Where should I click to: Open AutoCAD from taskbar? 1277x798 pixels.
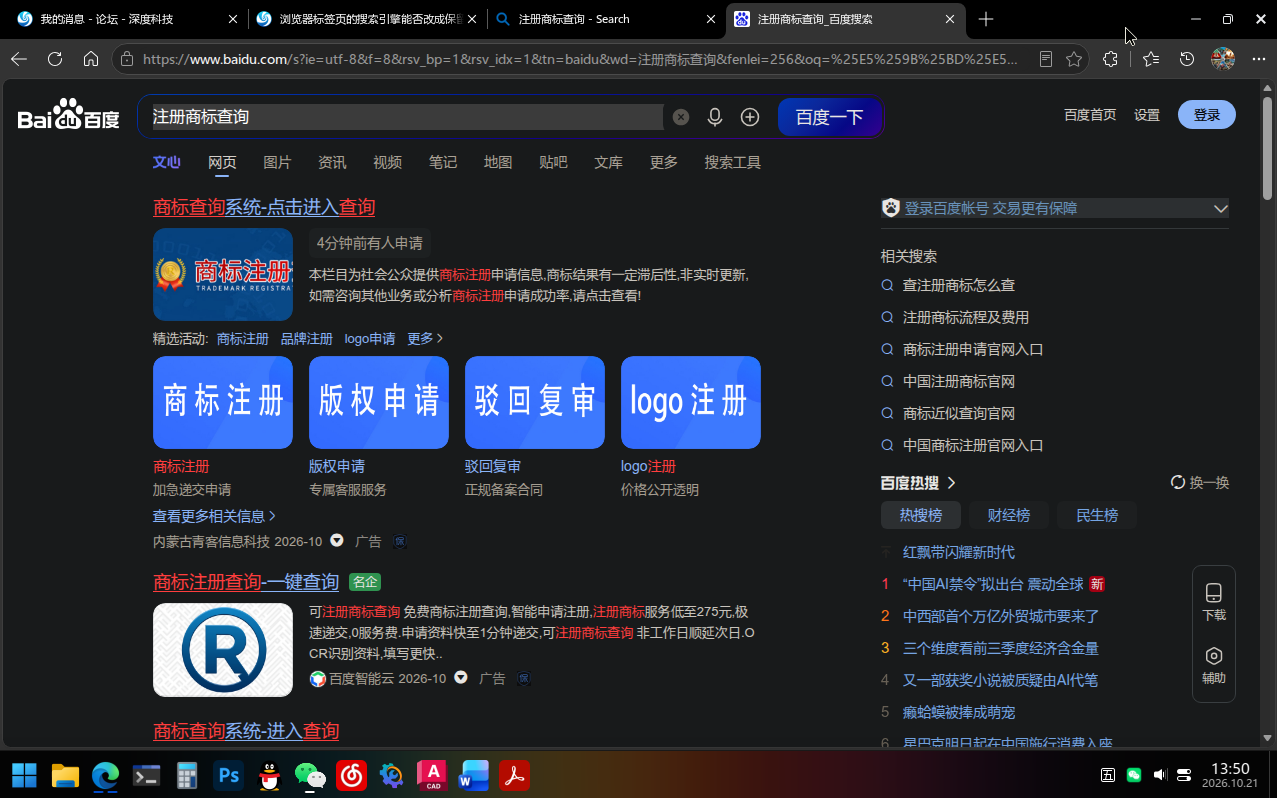click(432, 775)
